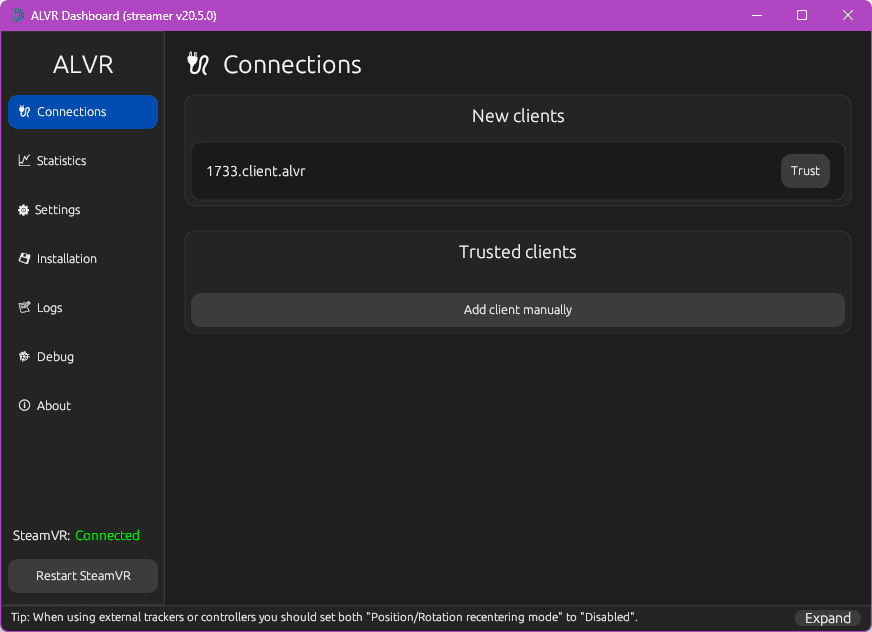Click the chart icon beside Statistics
This screenshot has width=872, height=632.
coord(24,161)
